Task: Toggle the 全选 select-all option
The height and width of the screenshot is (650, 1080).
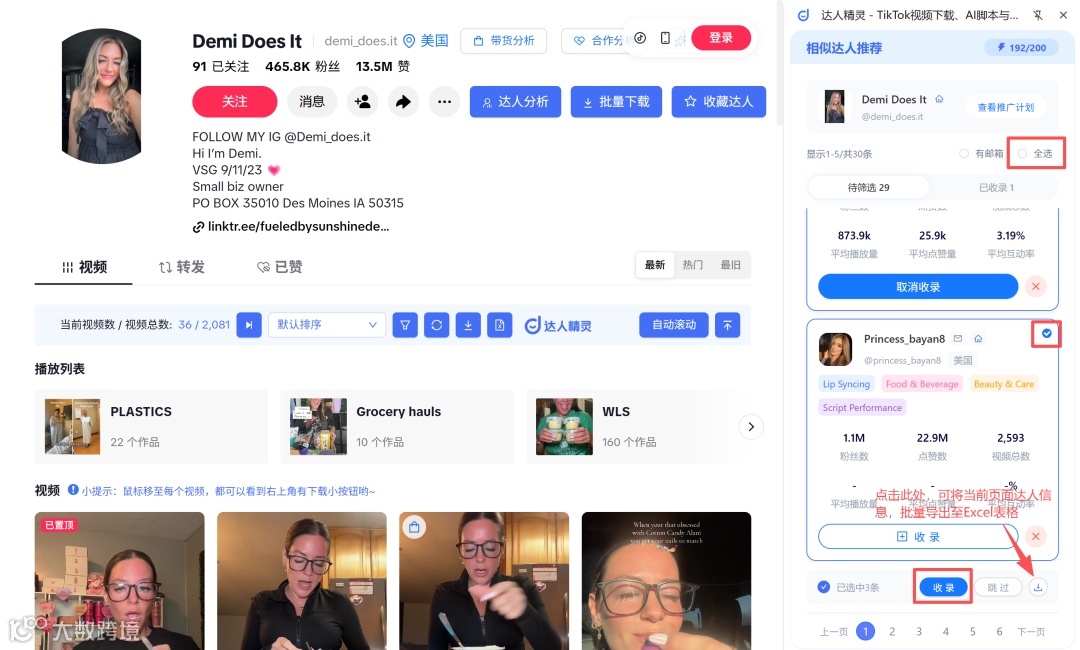Action: (1022, 154)
